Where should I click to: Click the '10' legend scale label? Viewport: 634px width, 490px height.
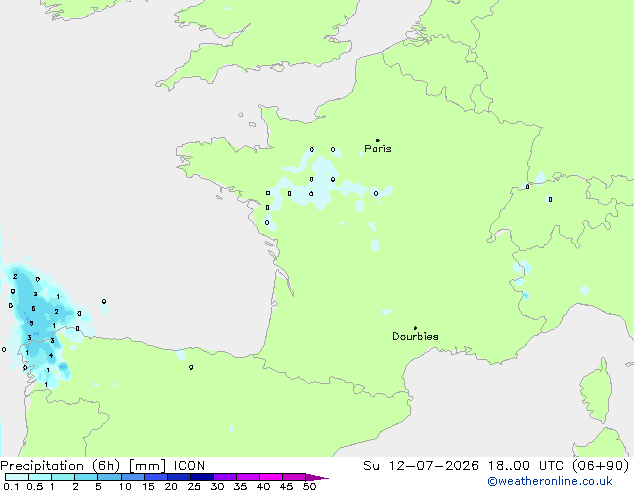click(x=125, y=486)
